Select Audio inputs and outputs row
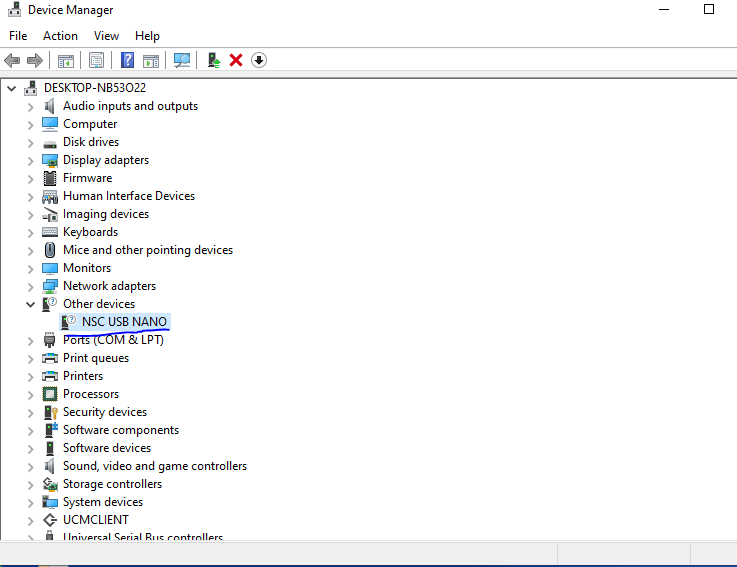737x567 pixels. pos(131,106)
